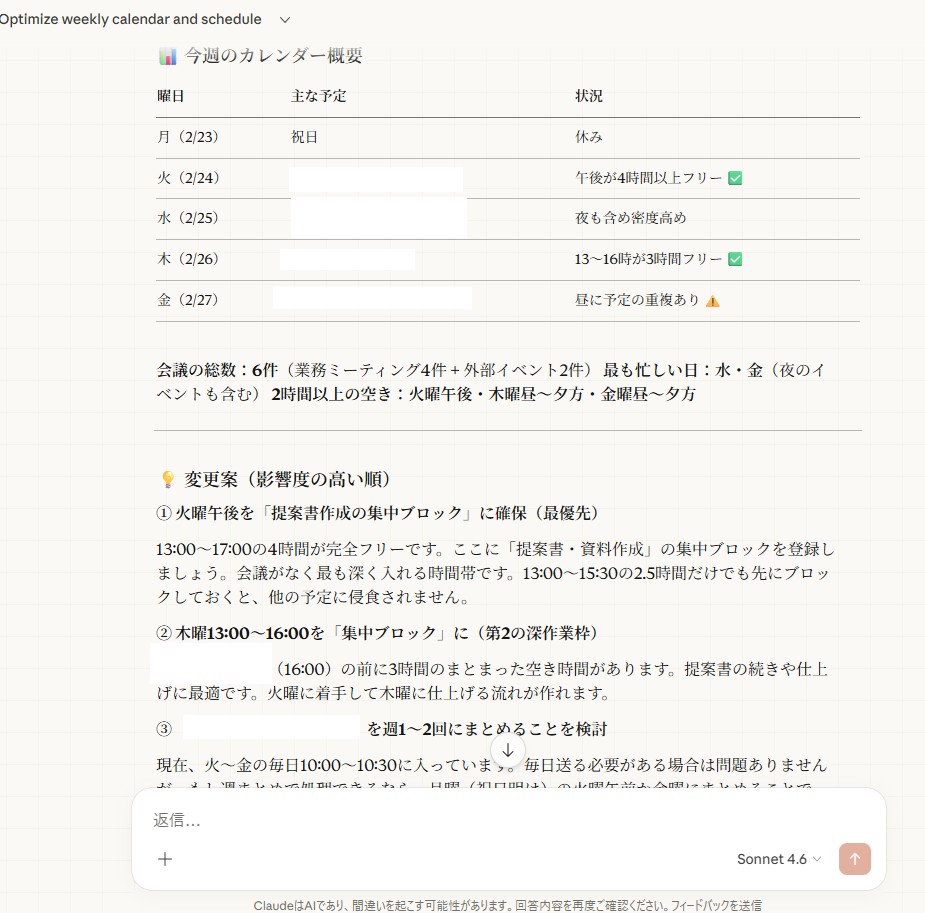Click the scroll-to-bottom arrow button
Image resolution: width=925 pixels, height=913 pixels.
tap(508, 750)
